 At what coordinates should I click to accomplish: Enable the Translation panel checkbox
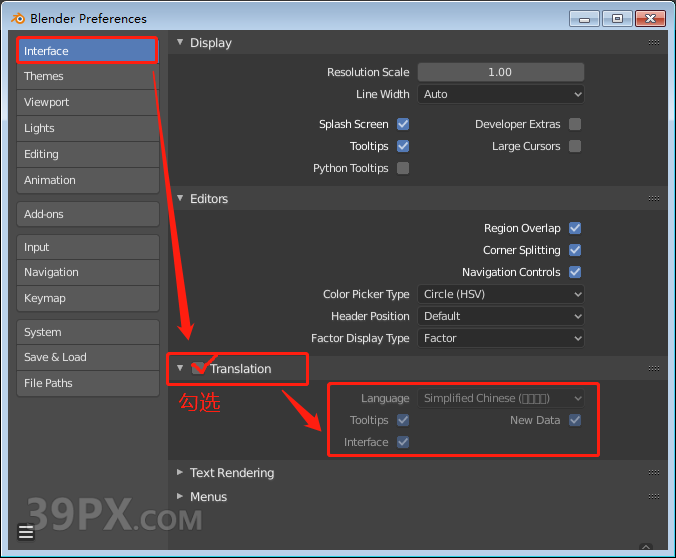pos(198,369)
